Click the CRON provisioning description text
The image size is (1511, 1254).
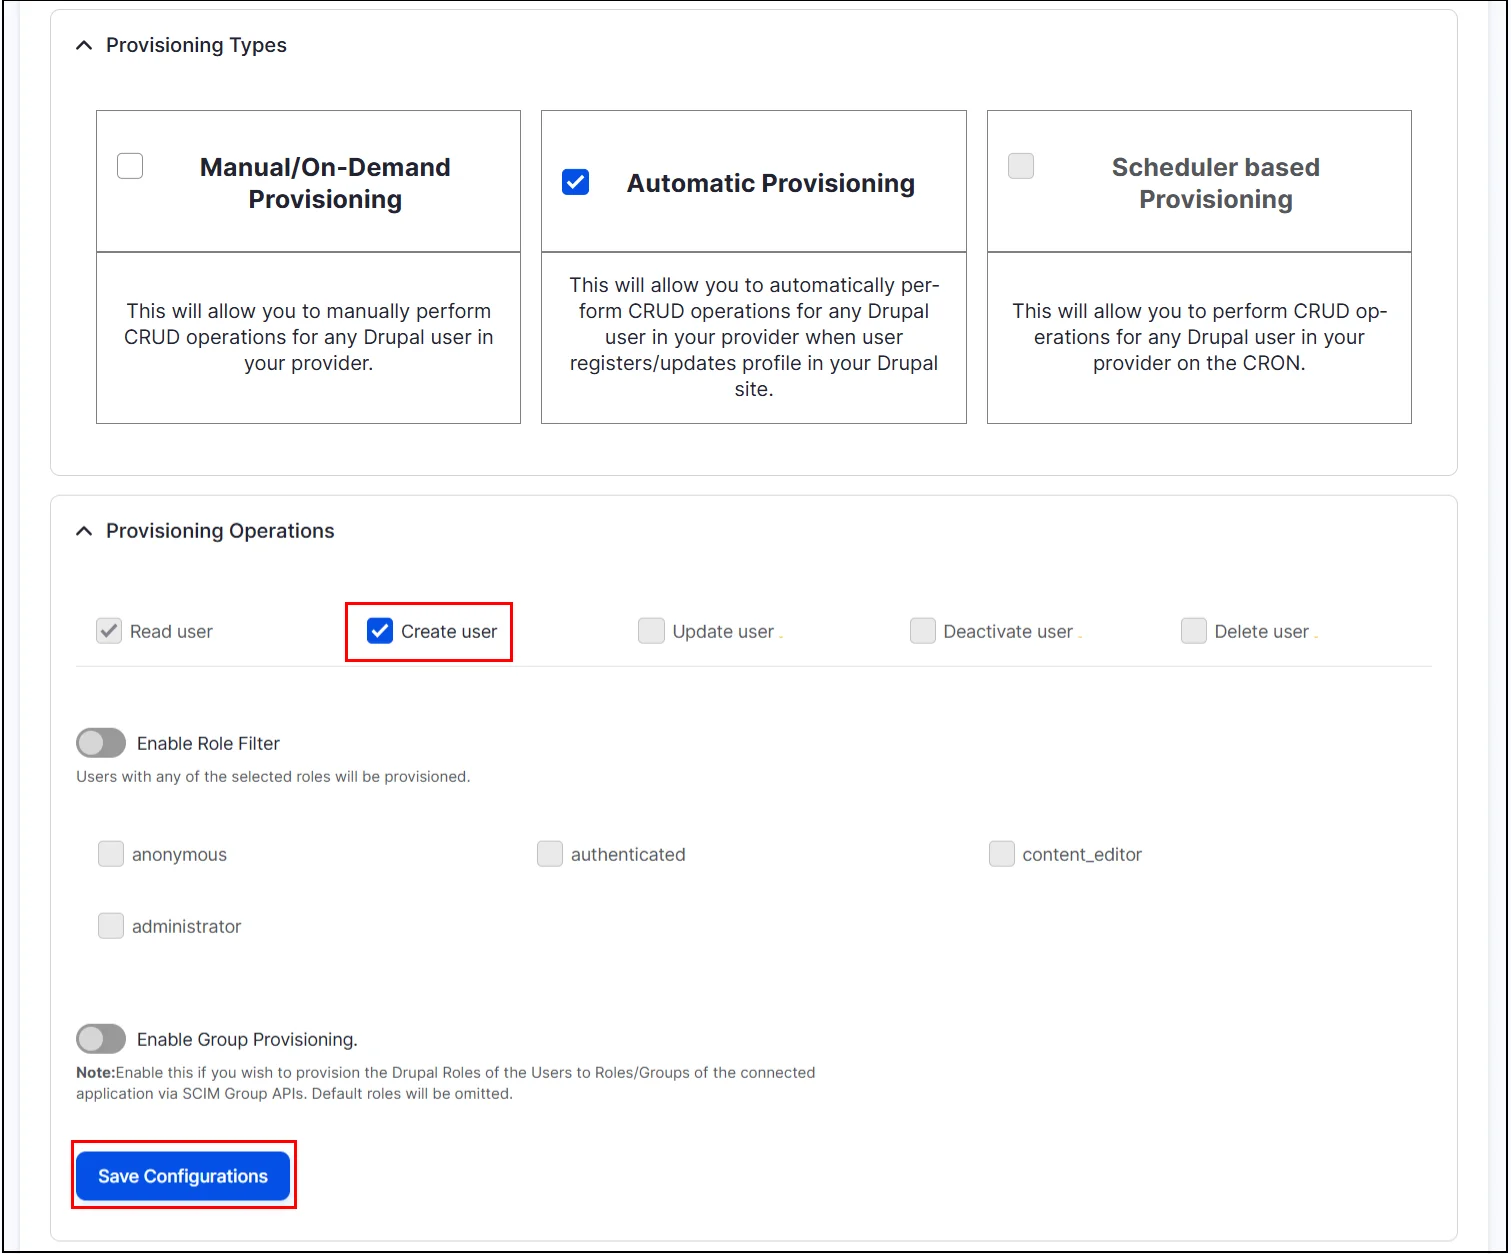(x=1199, y=337)
